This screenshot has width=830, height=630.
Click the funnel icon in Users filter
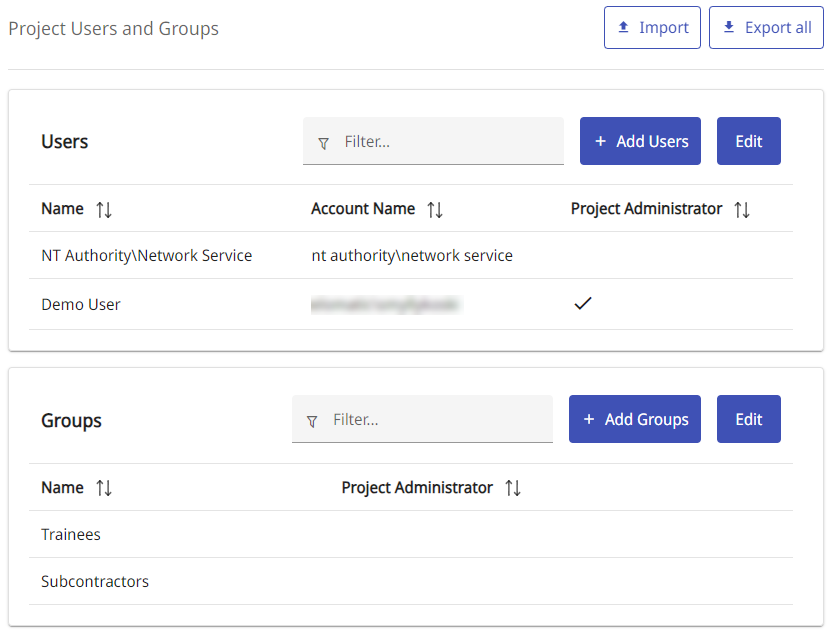[x=323, y=143]
